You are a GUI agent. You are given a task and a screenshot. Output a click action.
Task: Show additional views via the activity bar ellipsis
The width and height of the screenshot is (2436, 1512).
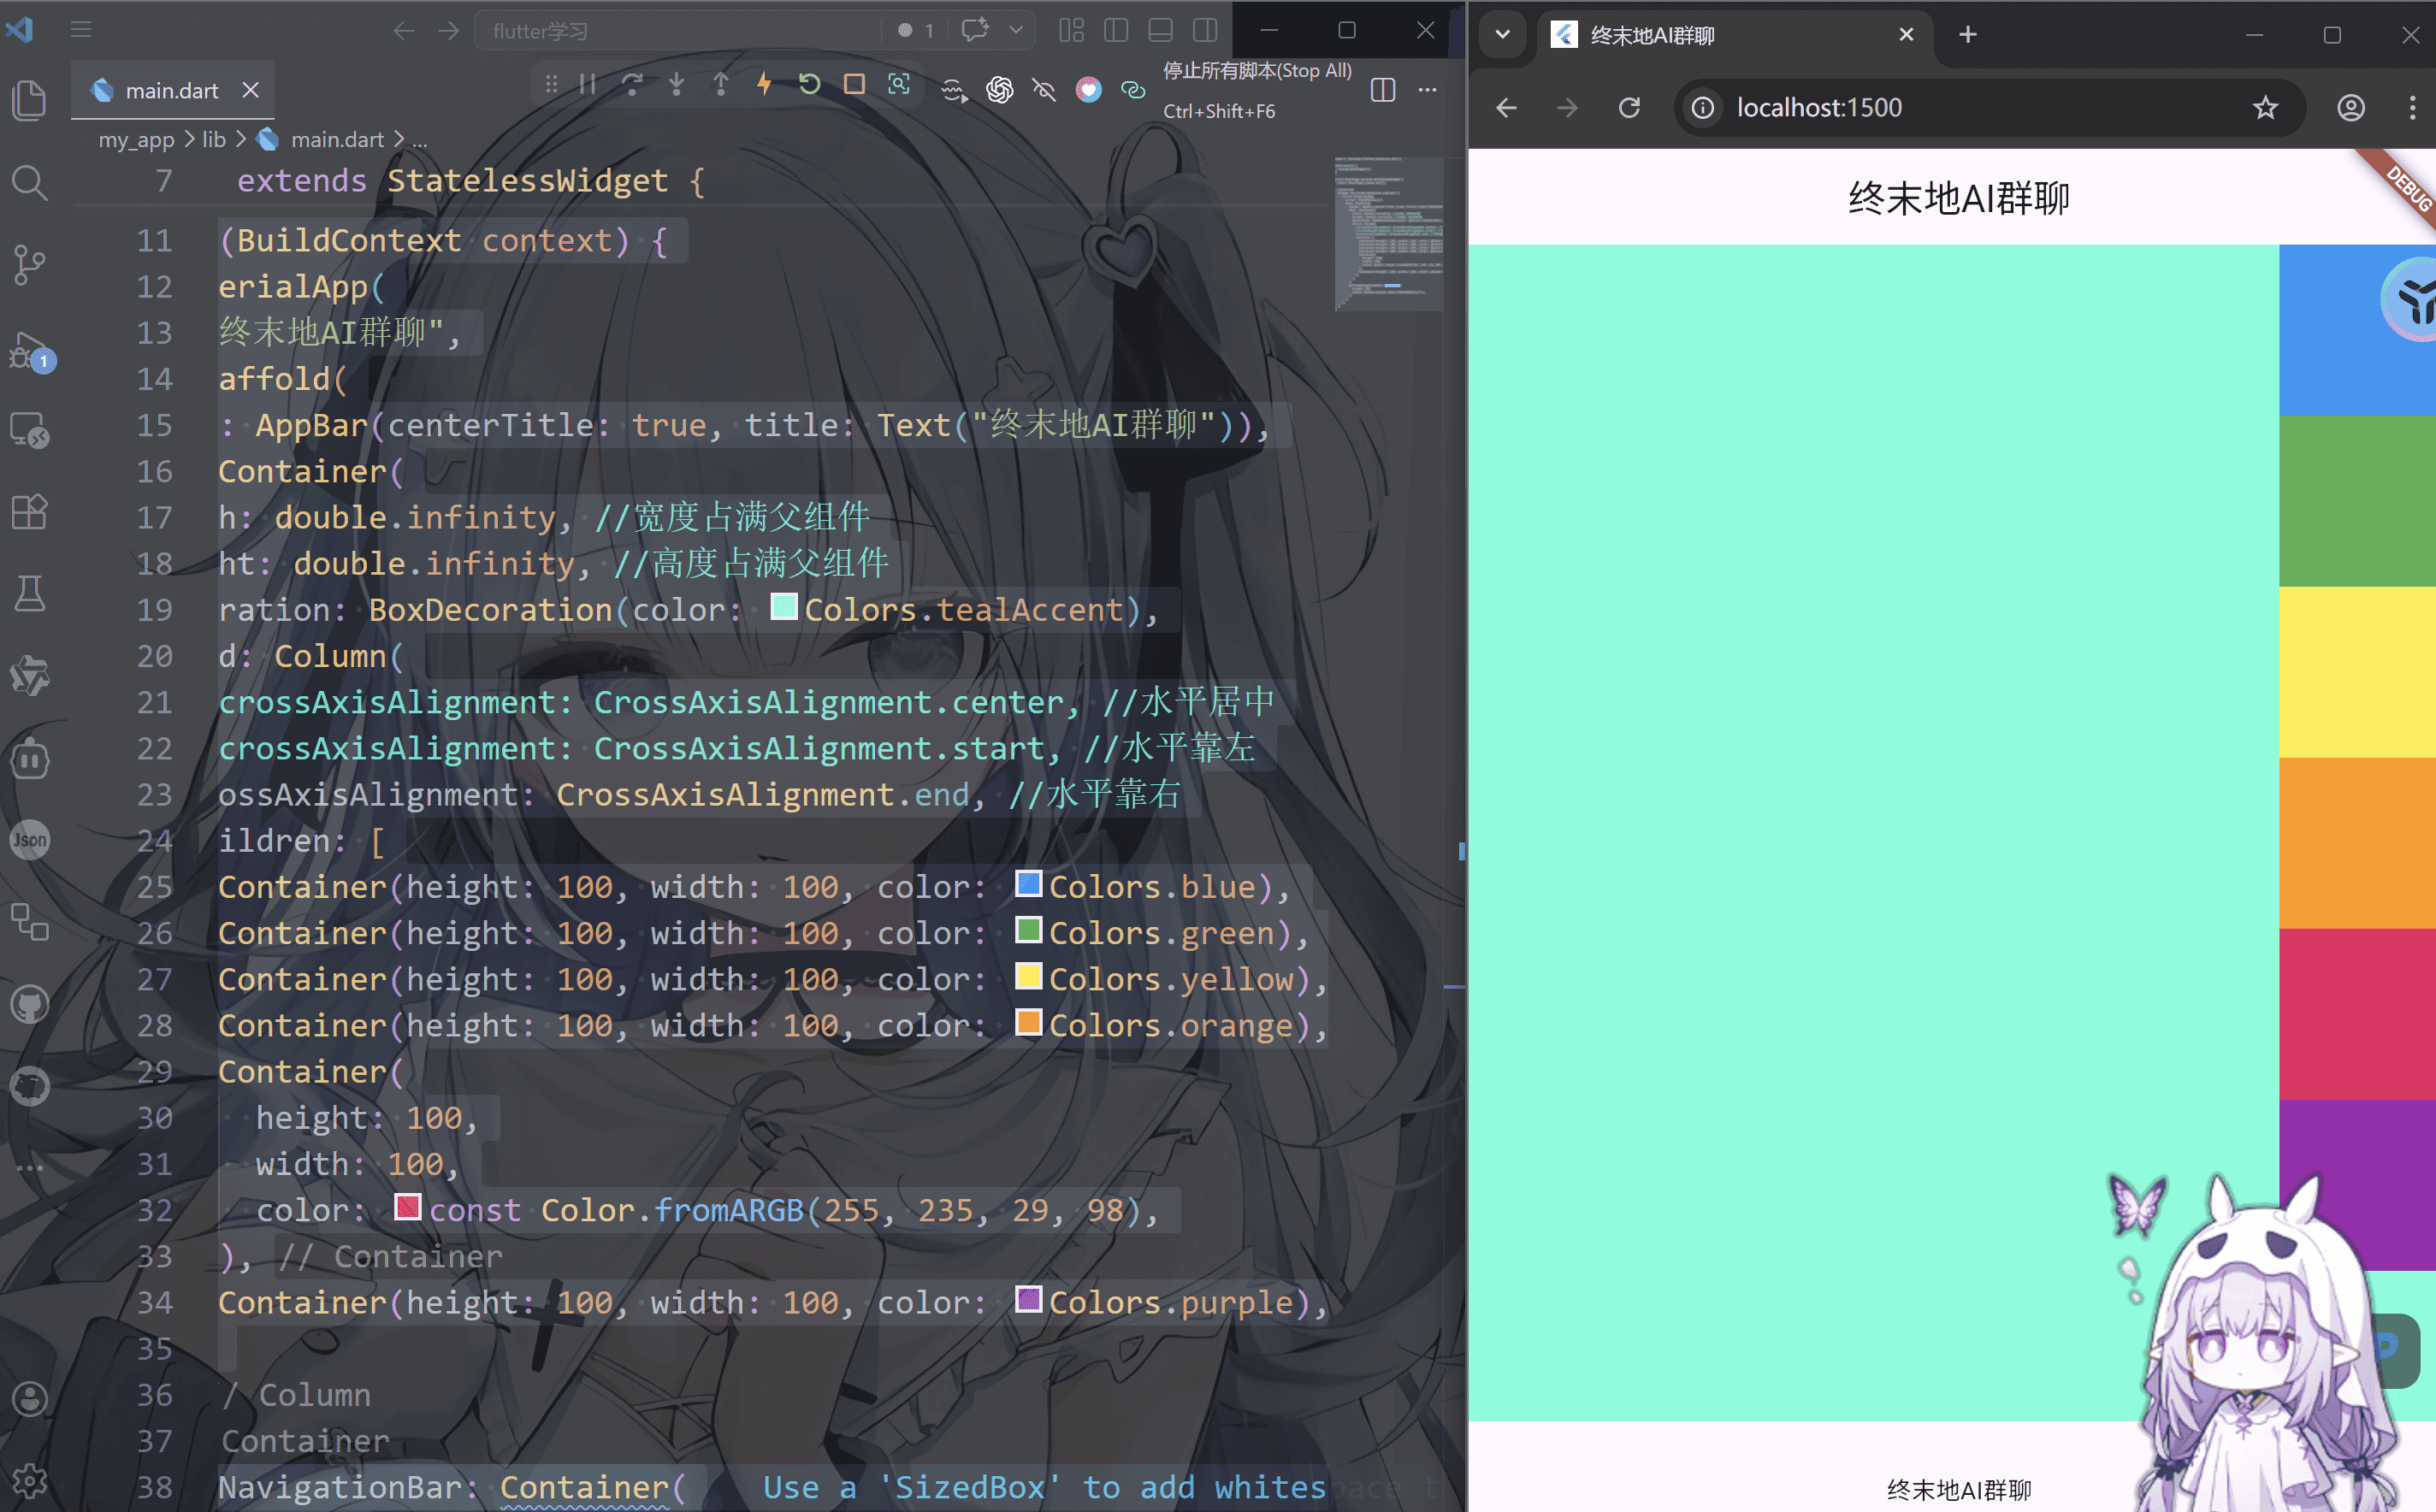pyautogui.click(x=29, y=1168)
